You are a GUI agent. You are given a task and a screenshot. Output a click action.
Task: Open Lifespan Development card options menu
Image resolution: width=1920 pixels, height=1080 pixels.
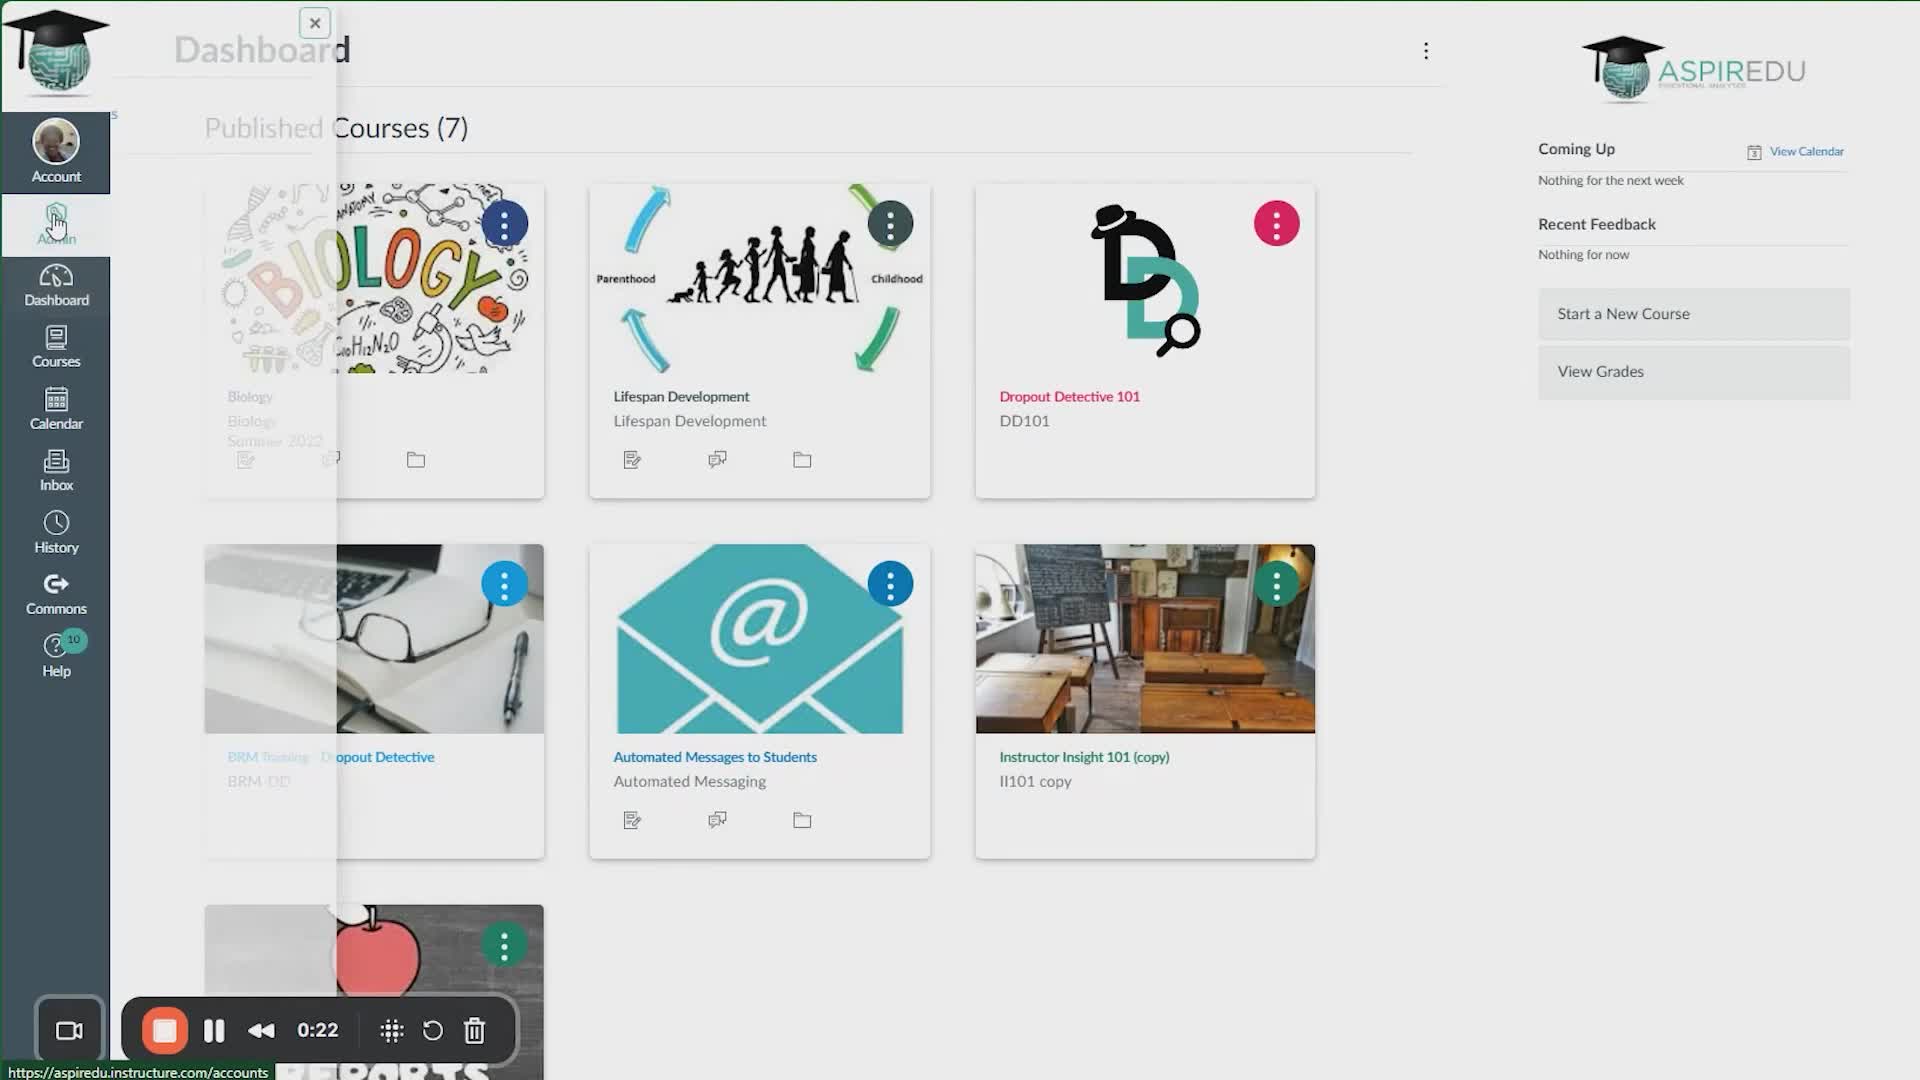(890, 224)
